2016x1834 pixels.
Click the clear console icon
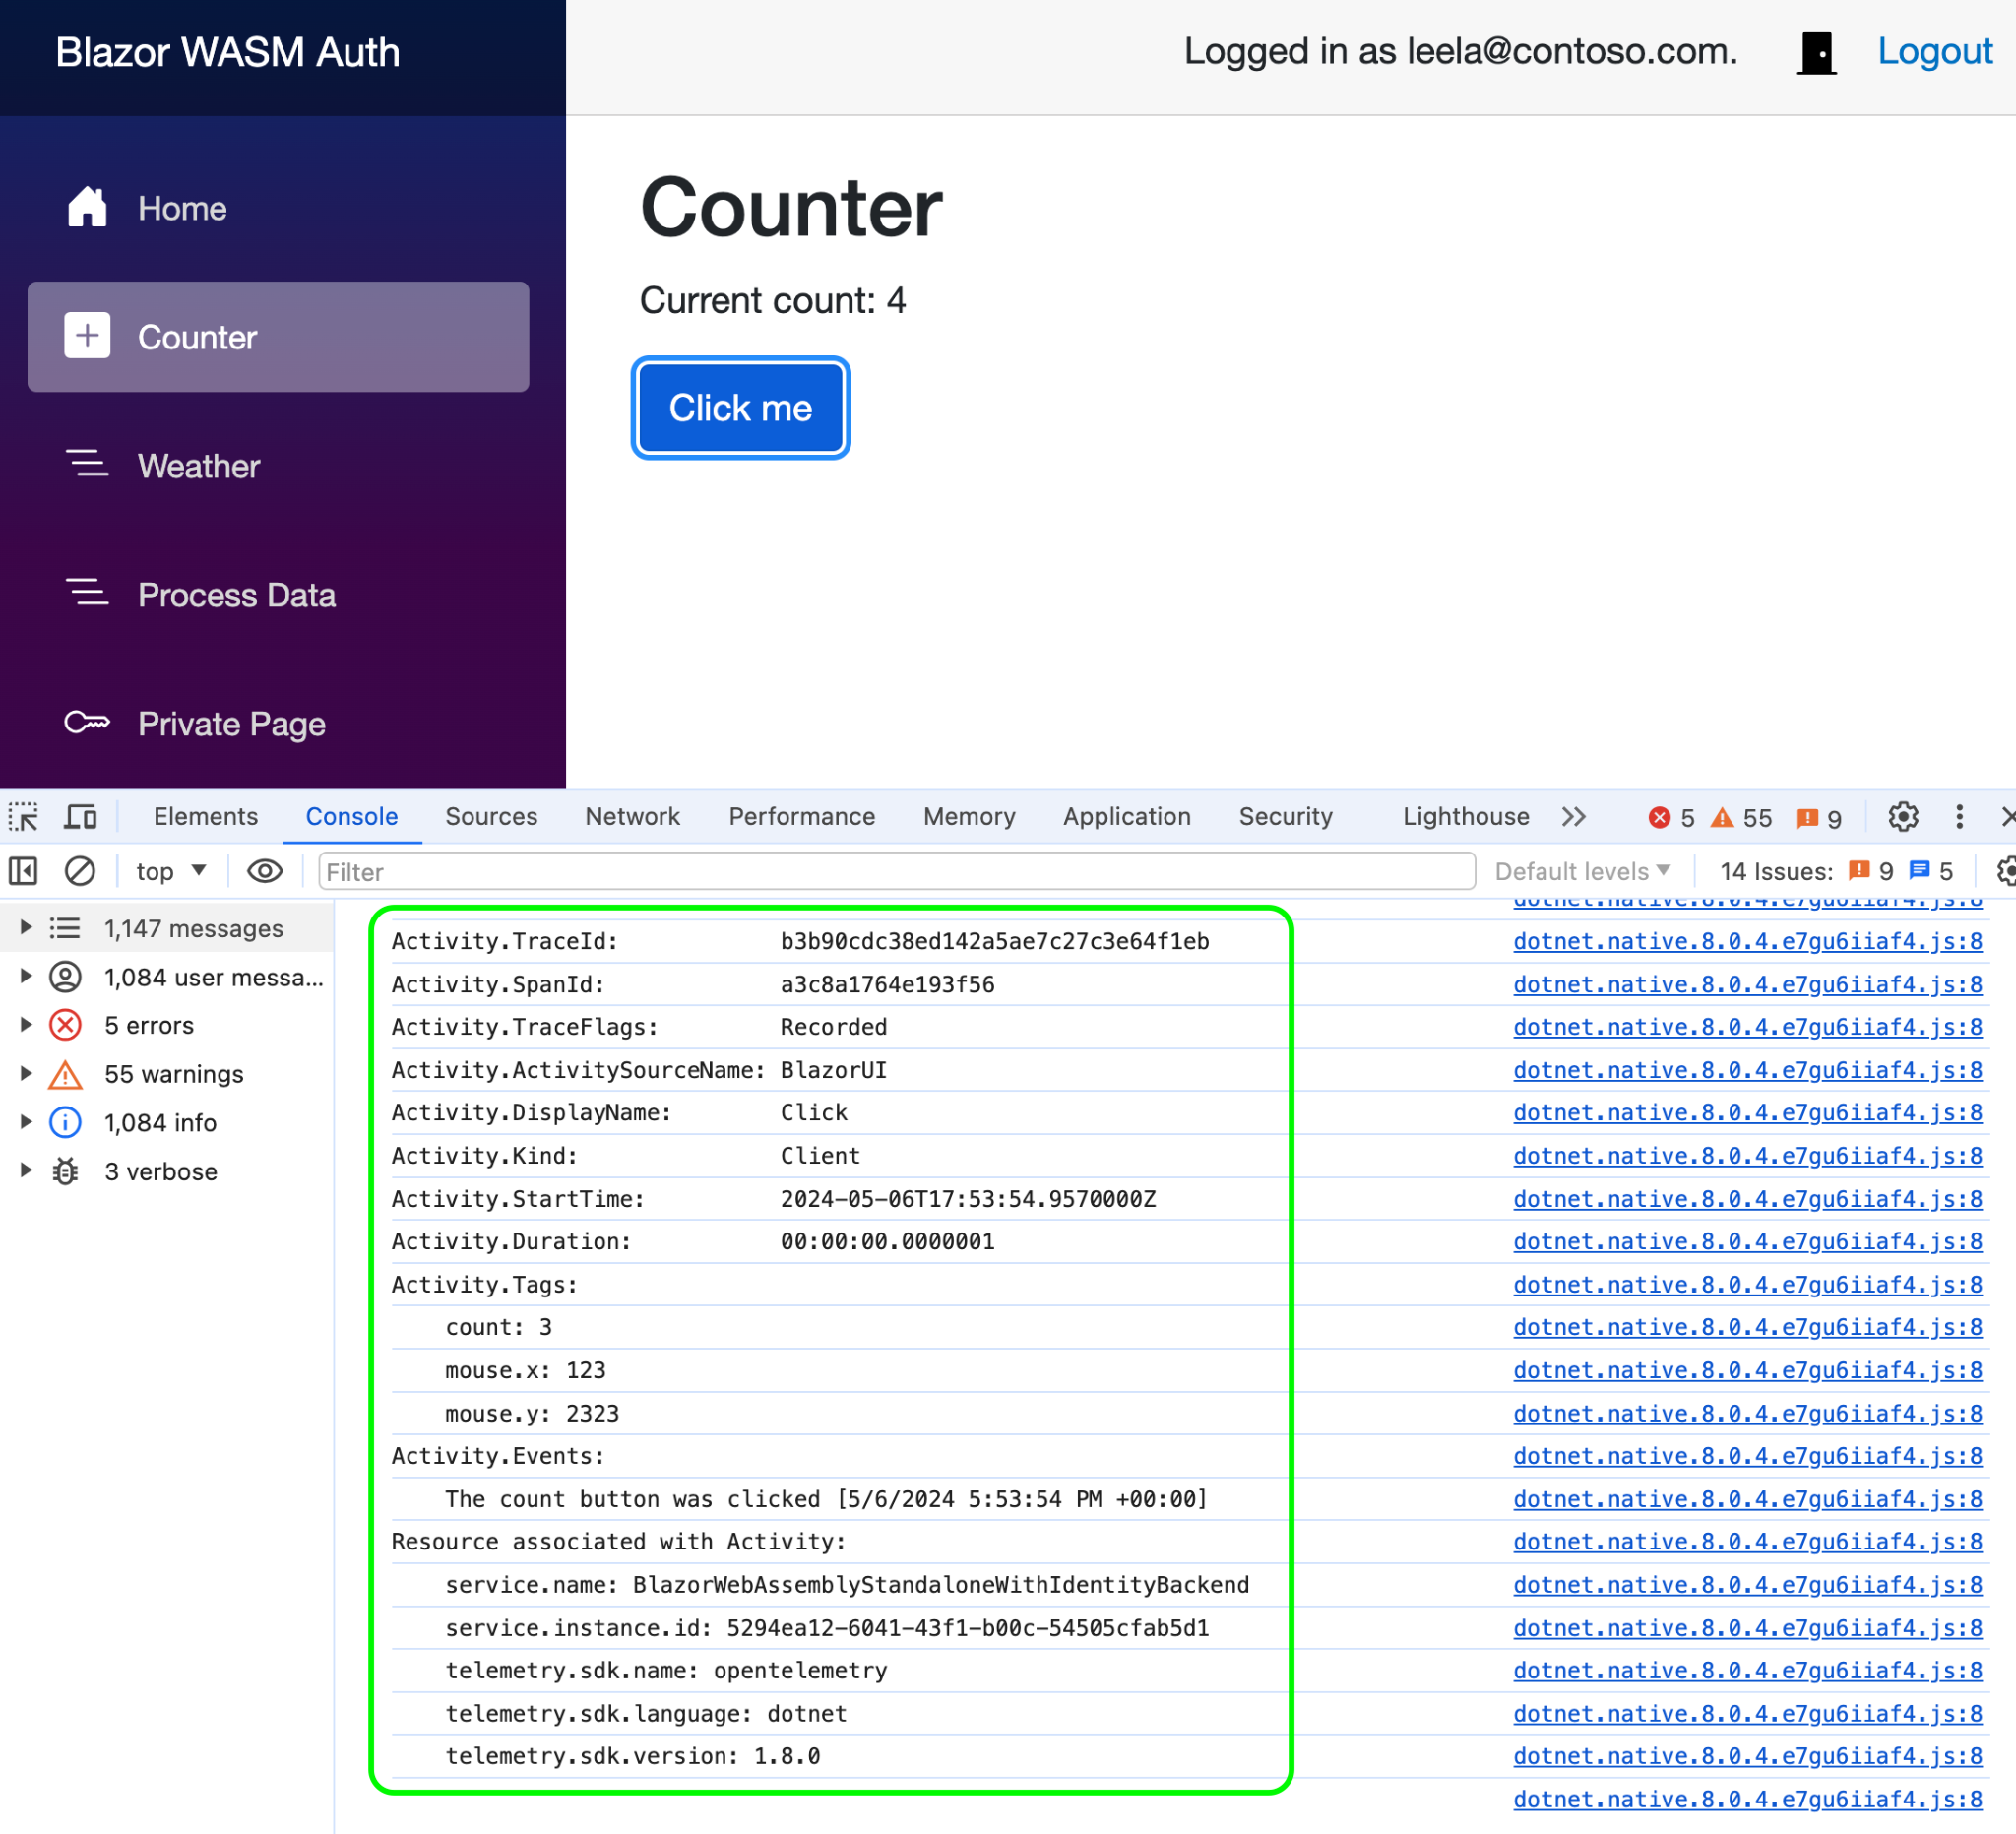coord(80,871)
